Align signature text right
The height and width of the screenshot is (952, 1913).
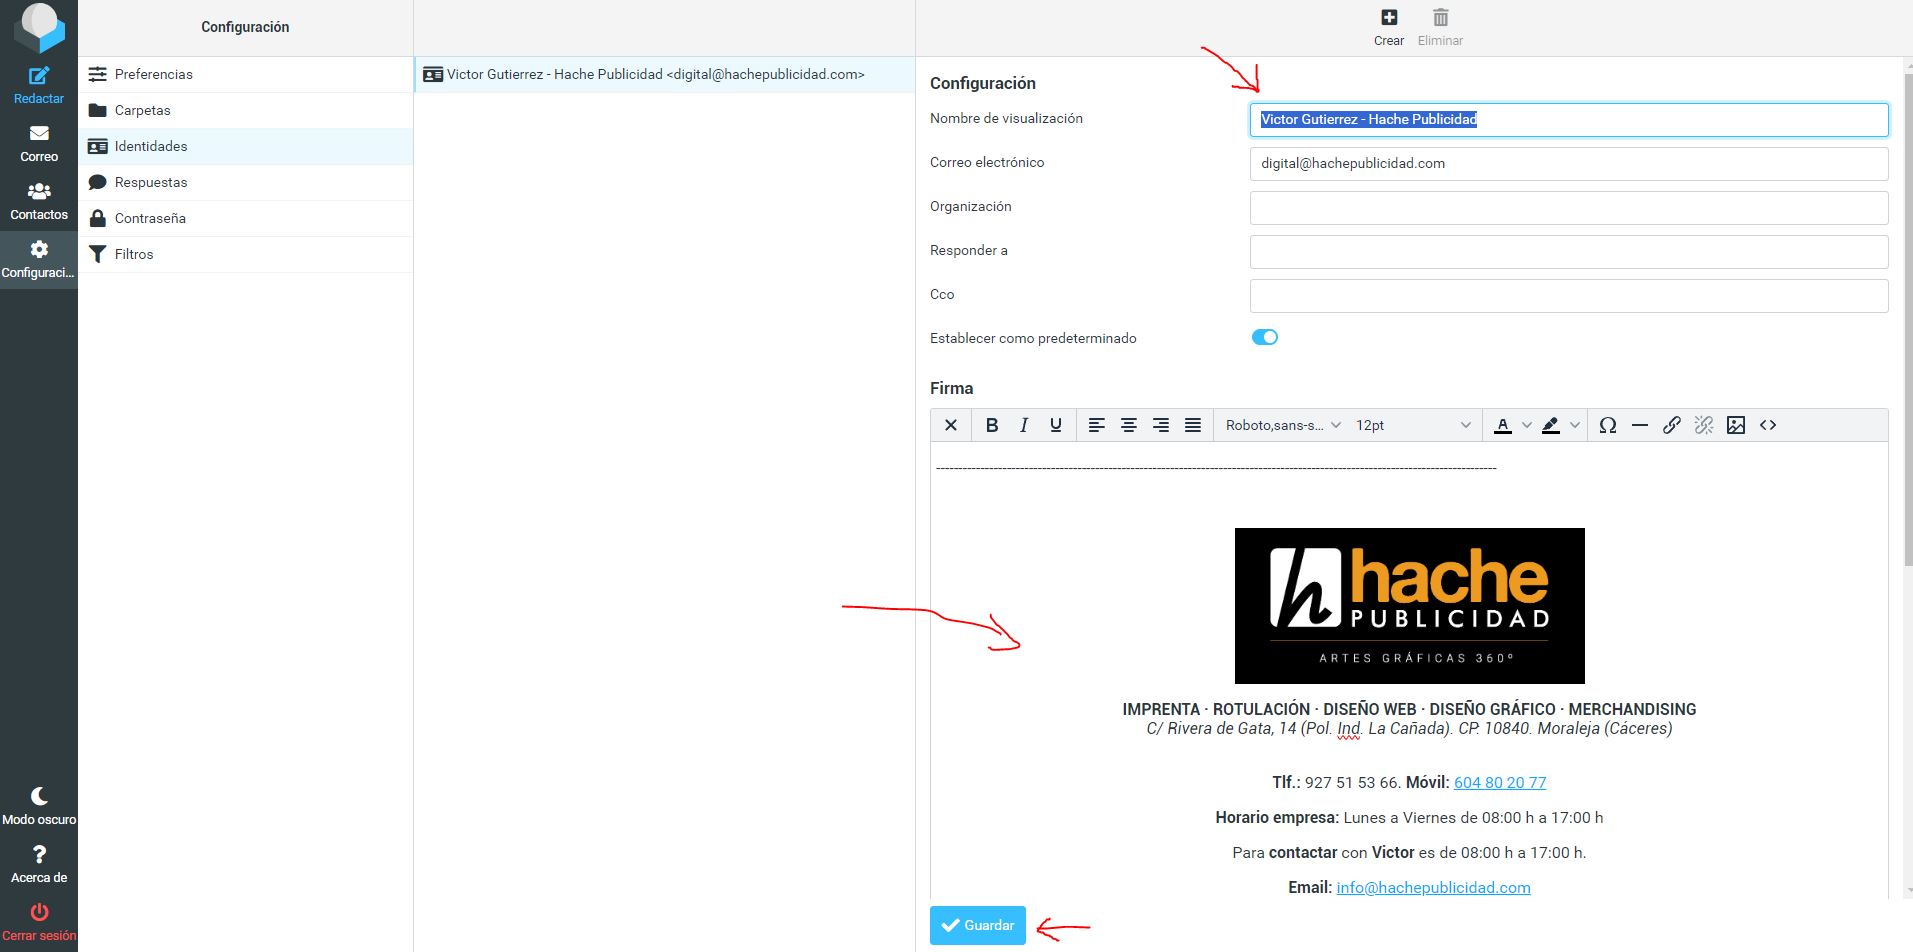pos(1161,426)
